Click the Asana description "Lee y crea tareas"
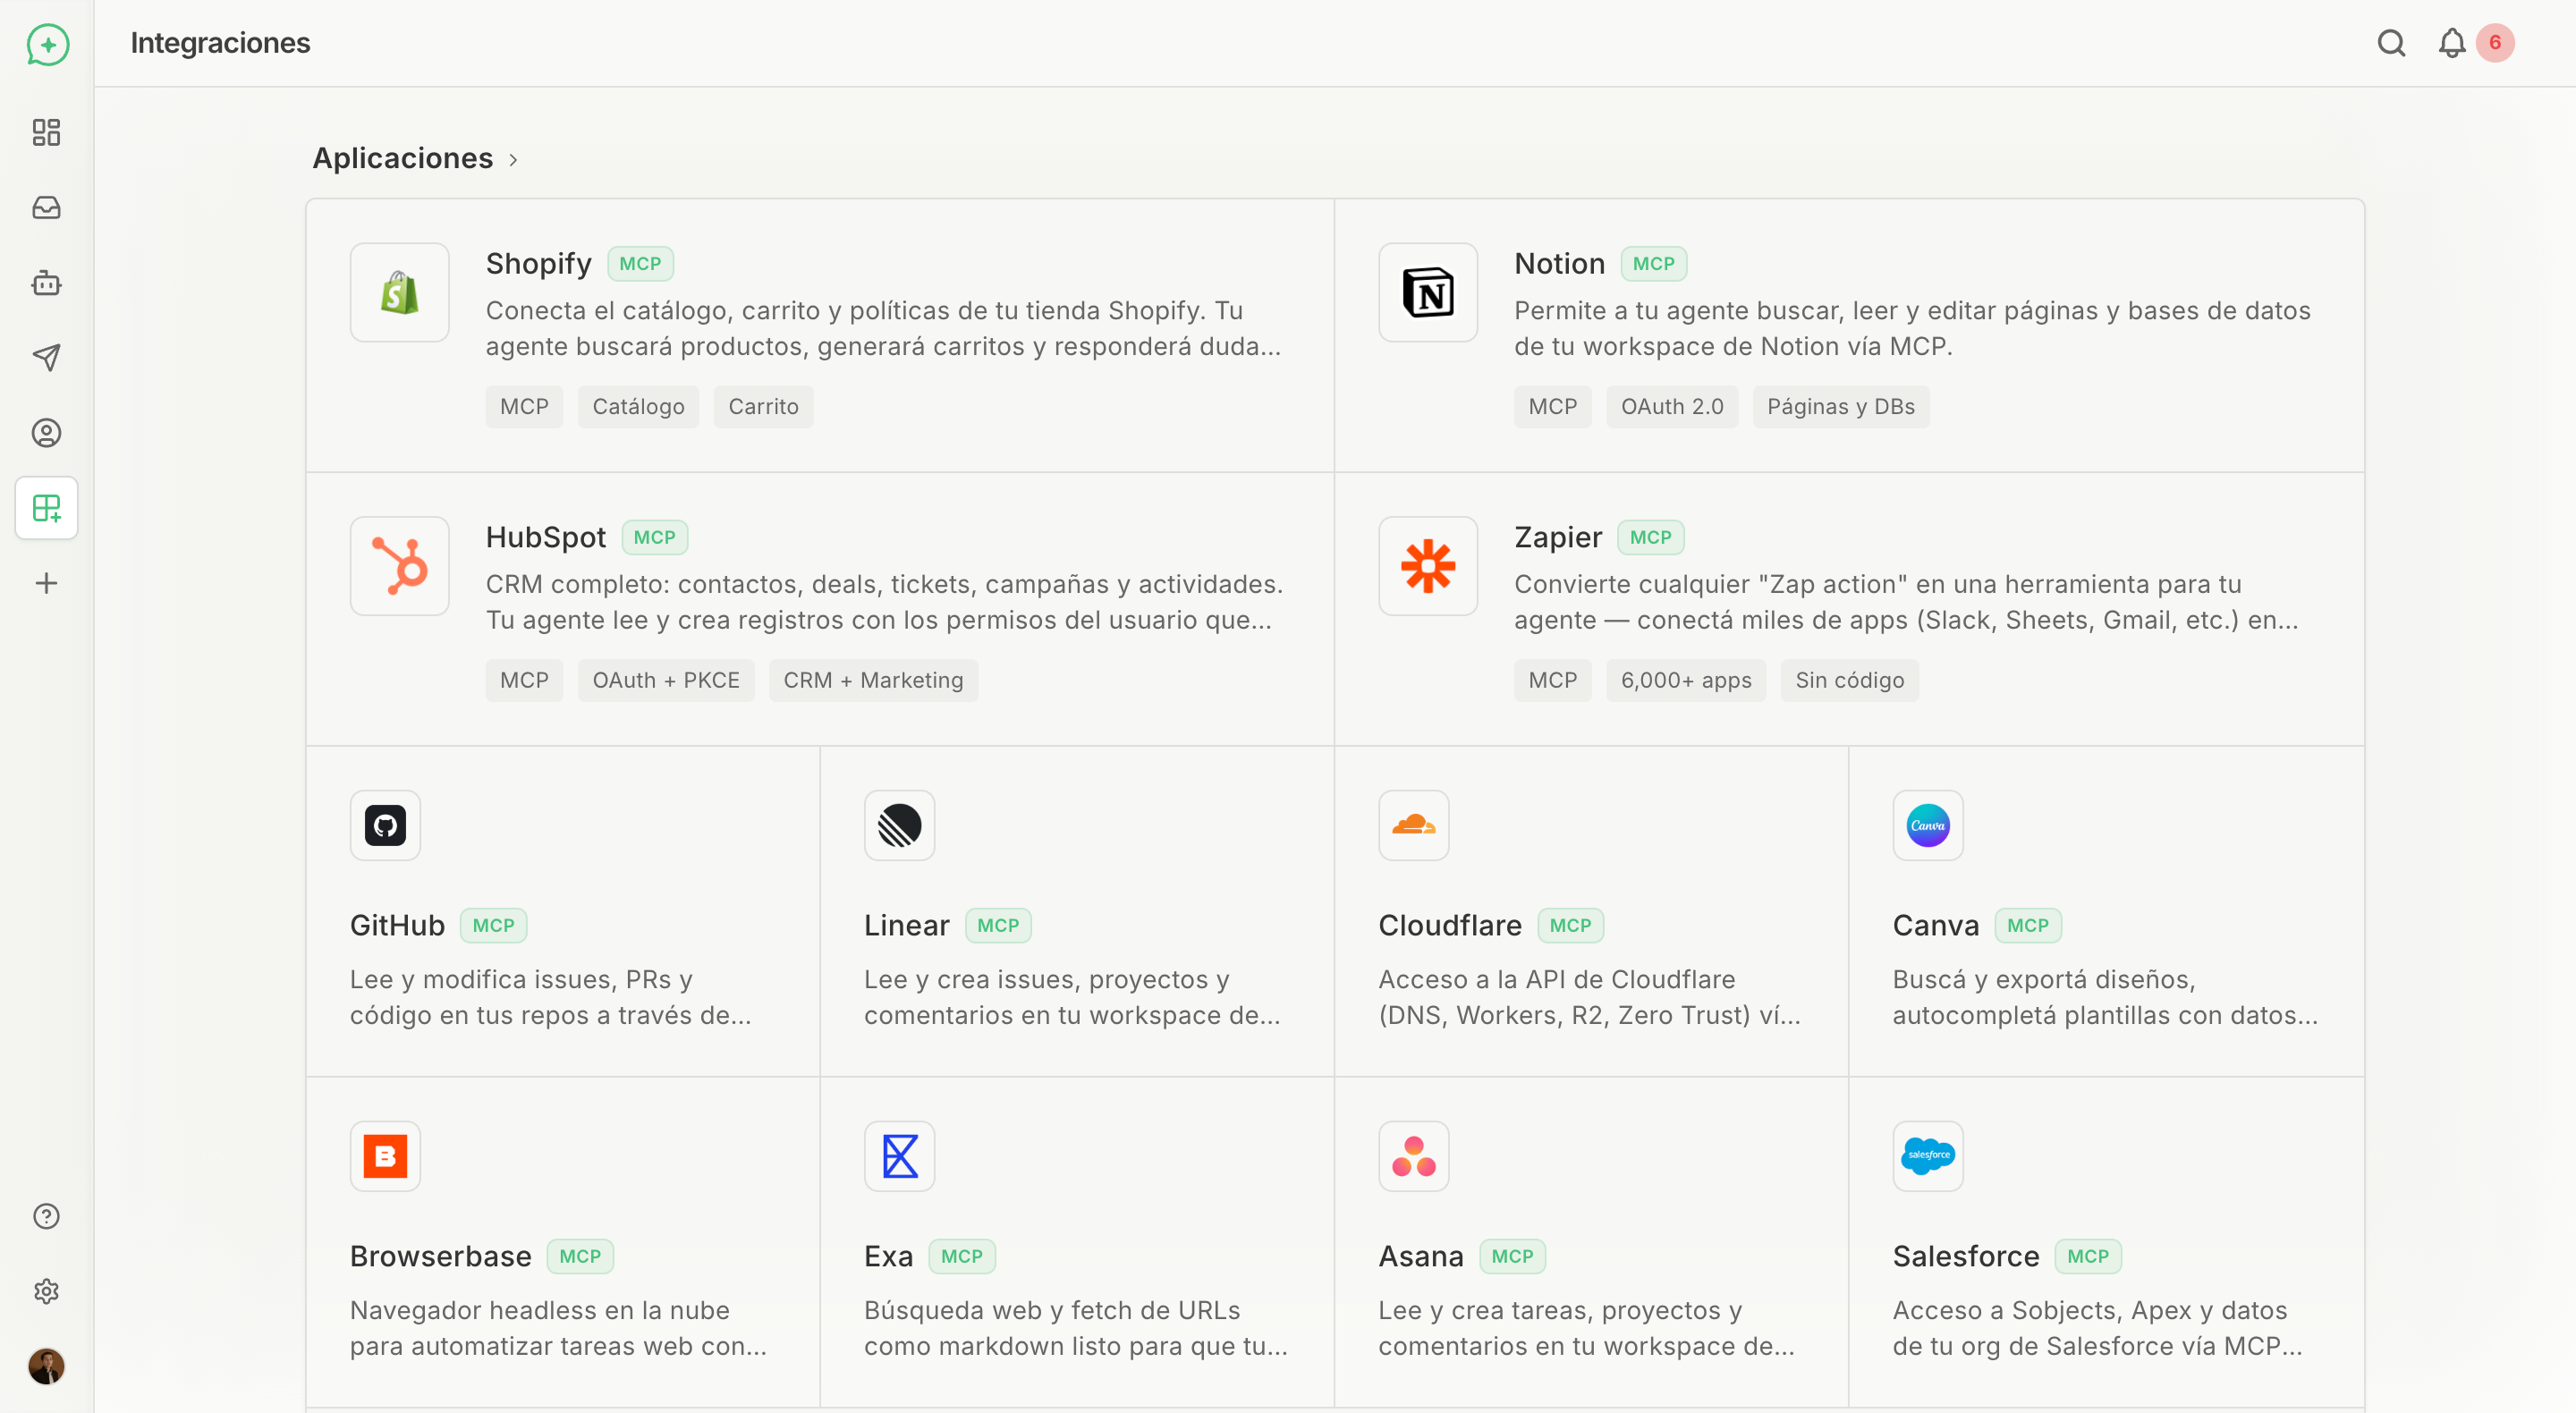Viewport: 2576px width, 1413px height. (x=1586, y=1328)
